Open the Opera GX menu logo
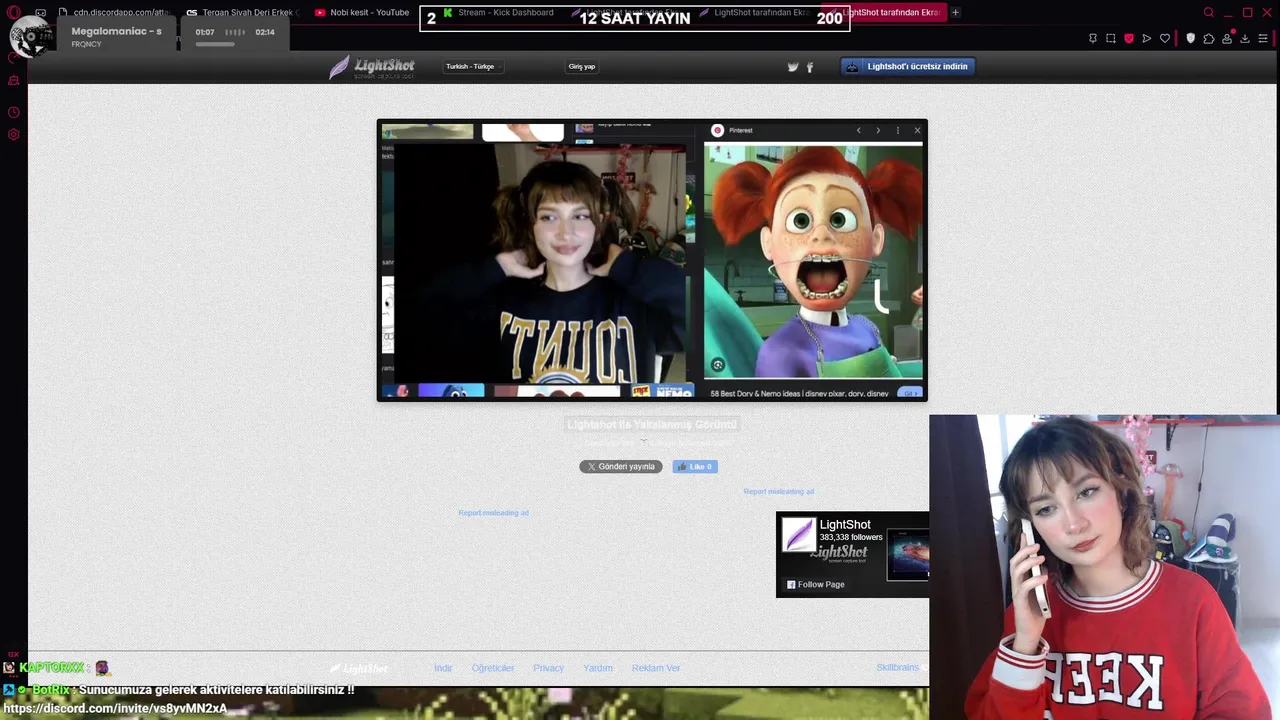 coord(14,12)
